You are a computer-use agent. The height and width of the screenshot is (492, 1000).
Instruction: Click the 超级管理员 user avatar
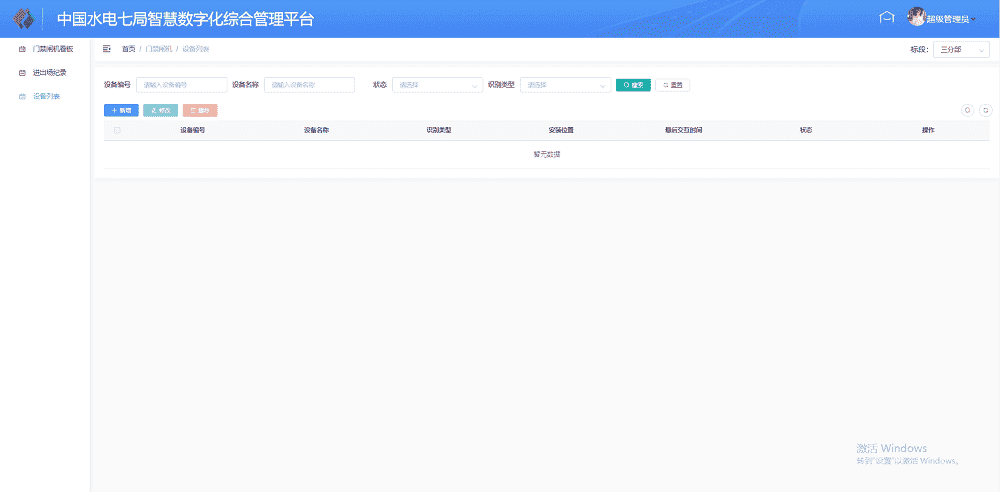[916, 17]
